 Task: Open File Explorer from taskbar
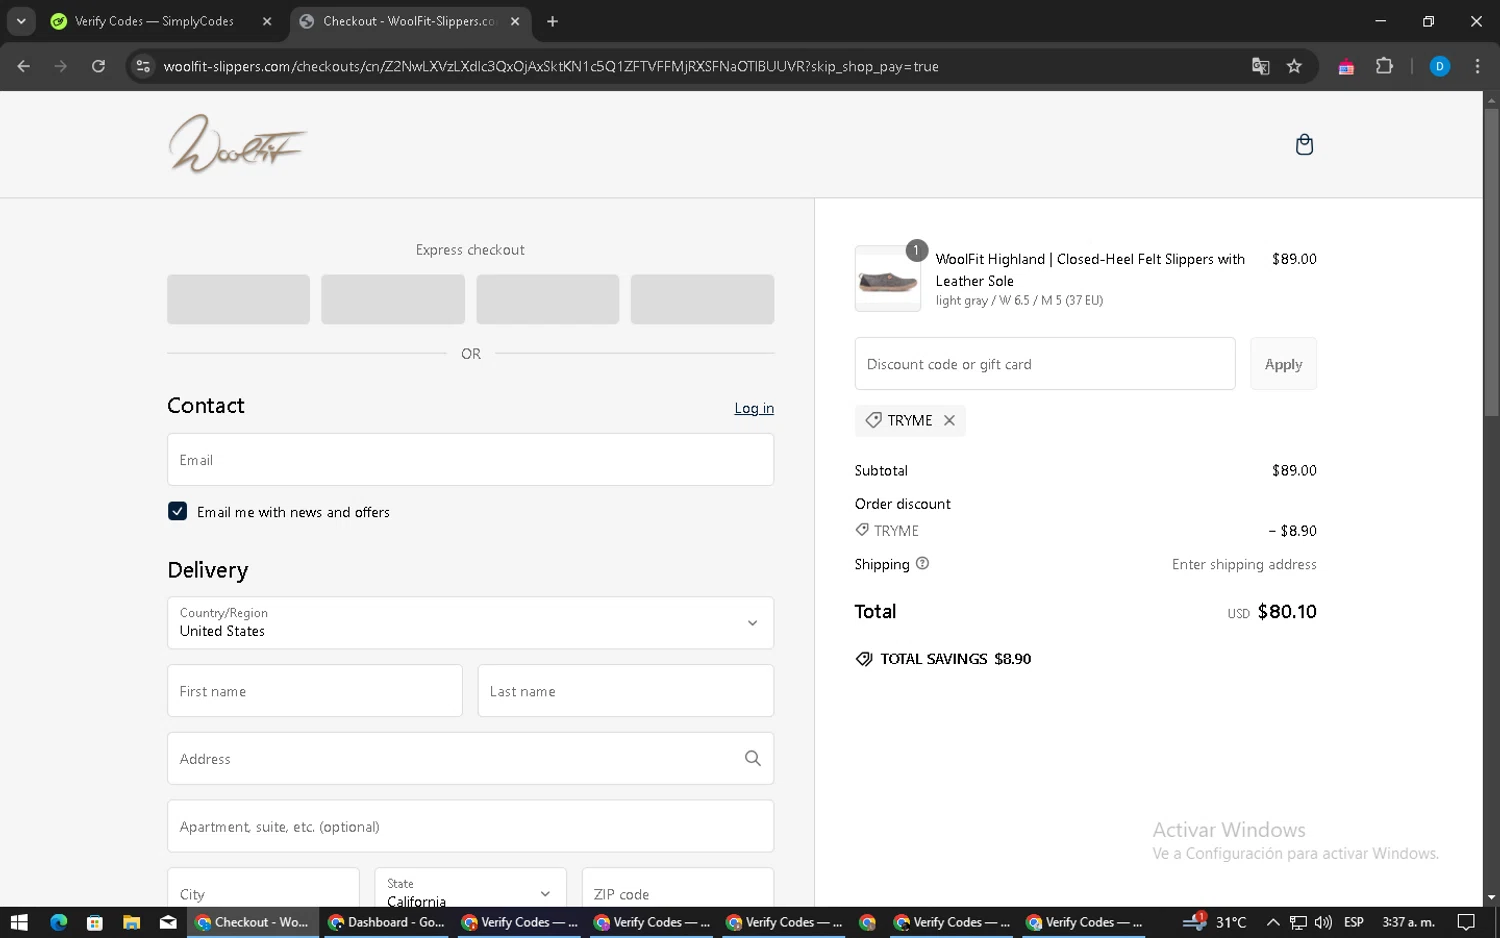131,922
